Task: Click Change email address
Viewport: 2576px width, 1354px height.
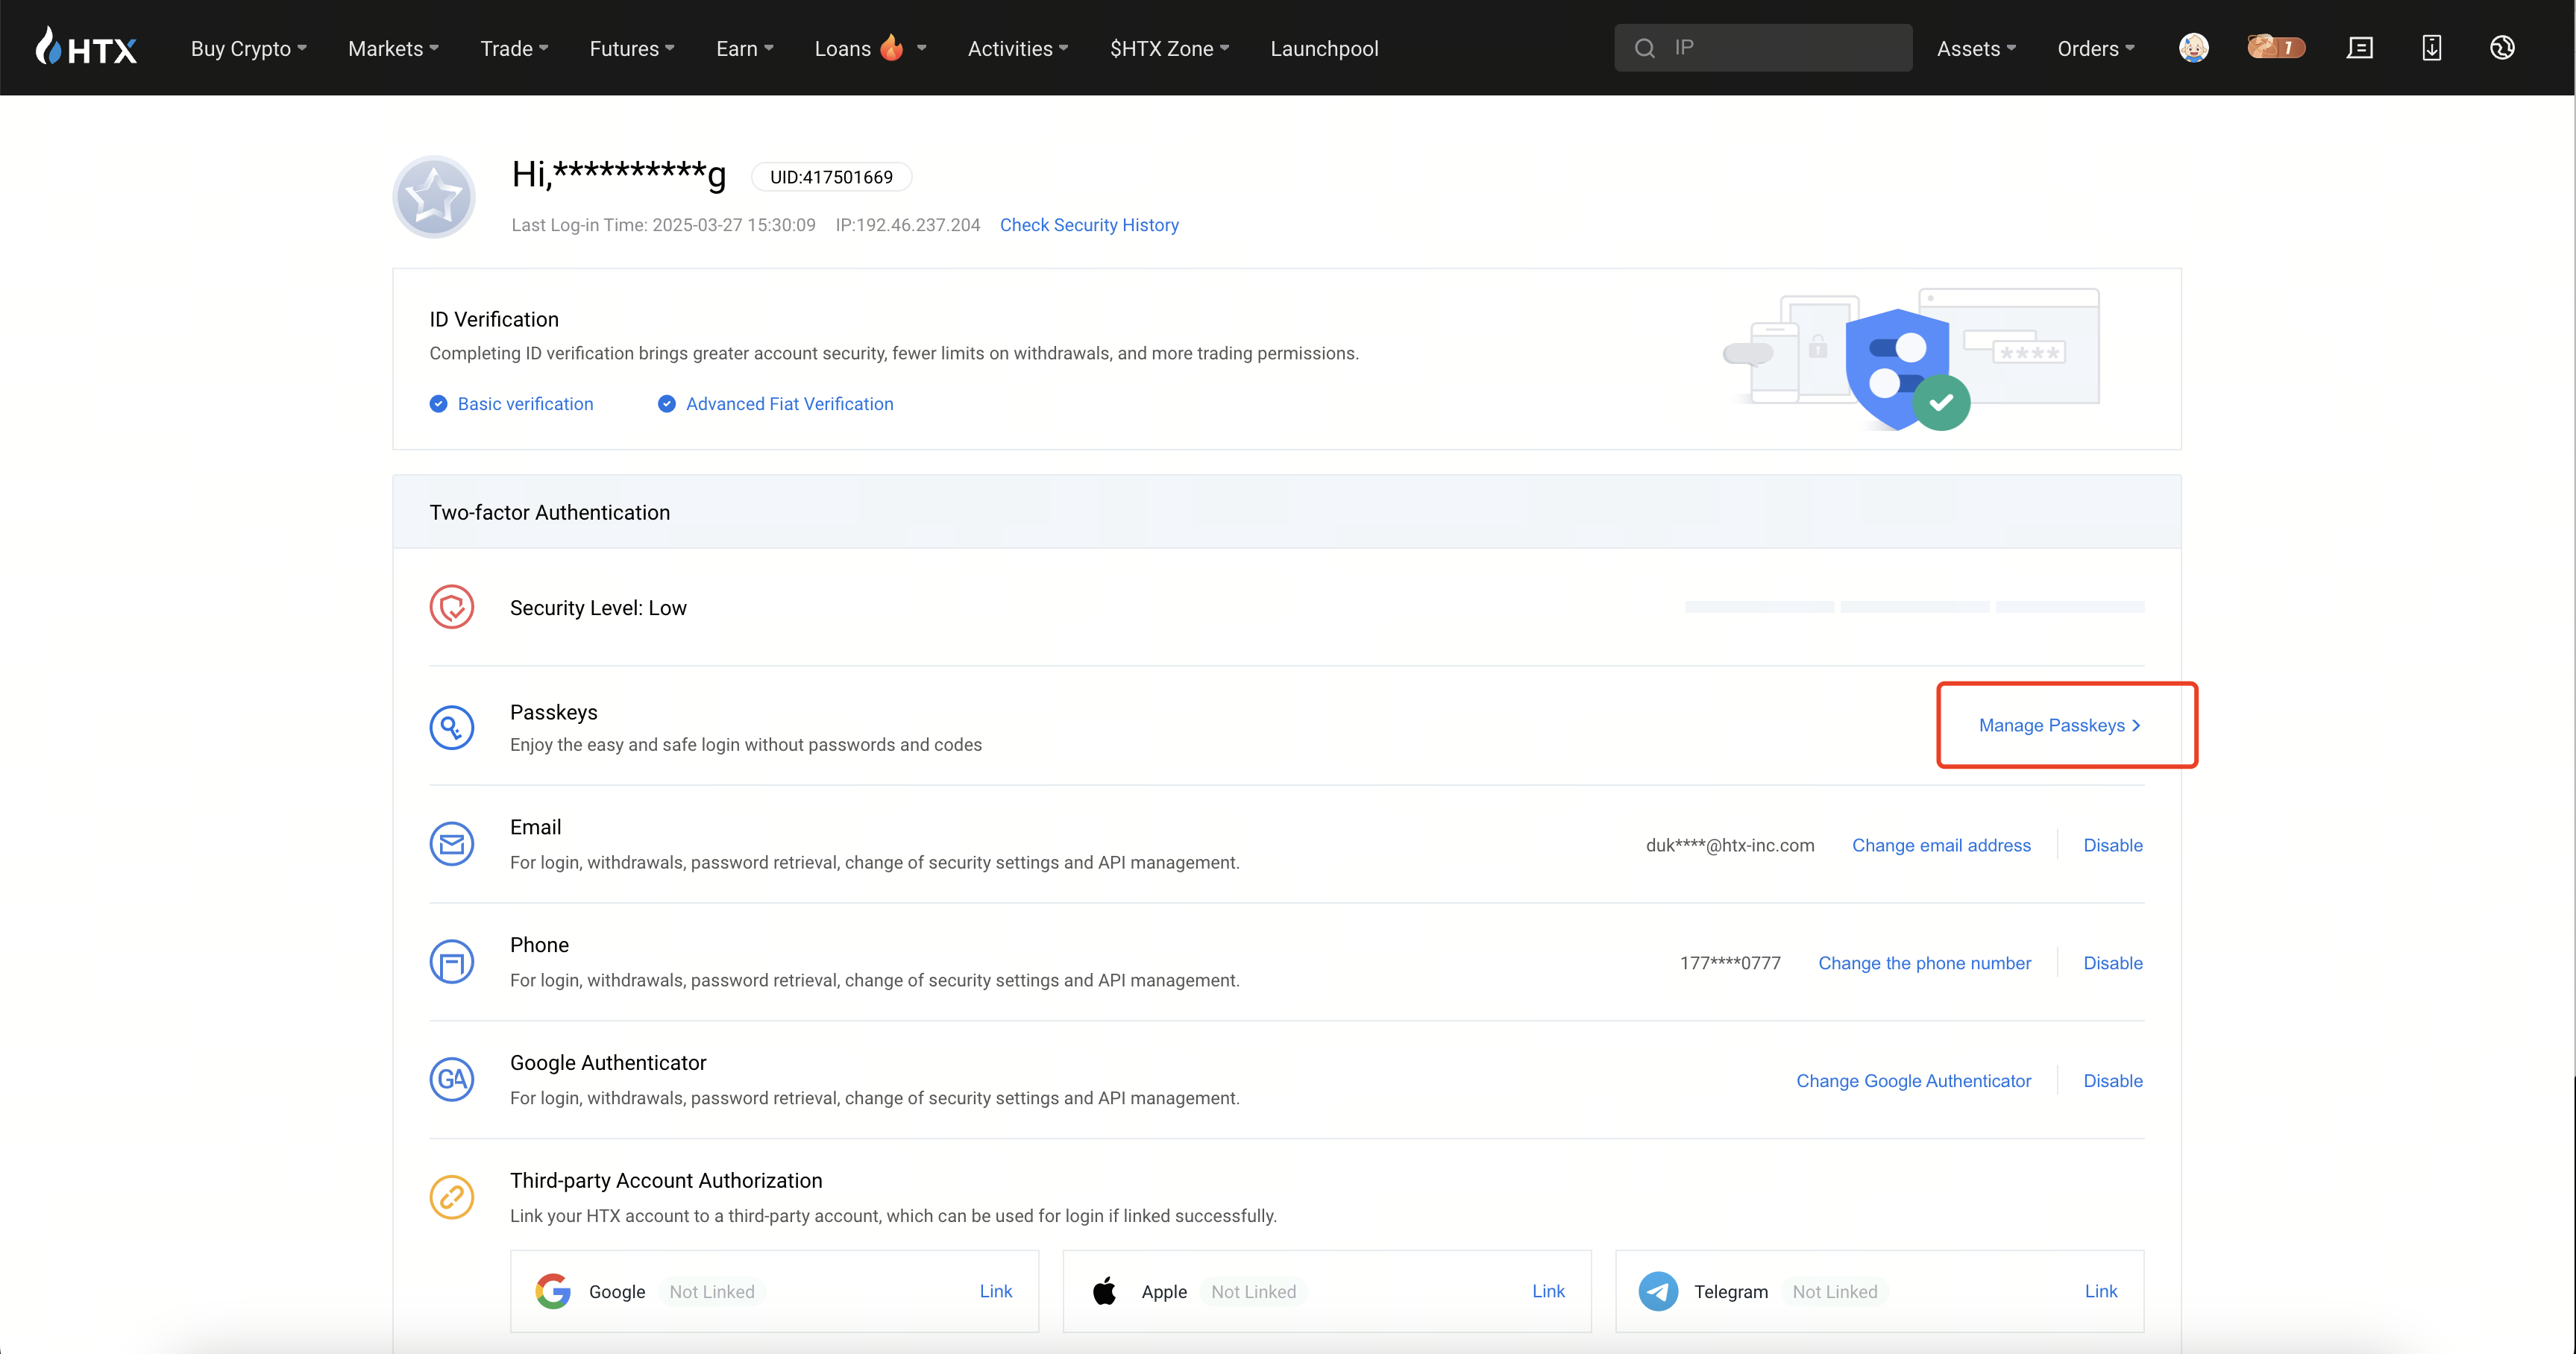Action: [1941, 845]
